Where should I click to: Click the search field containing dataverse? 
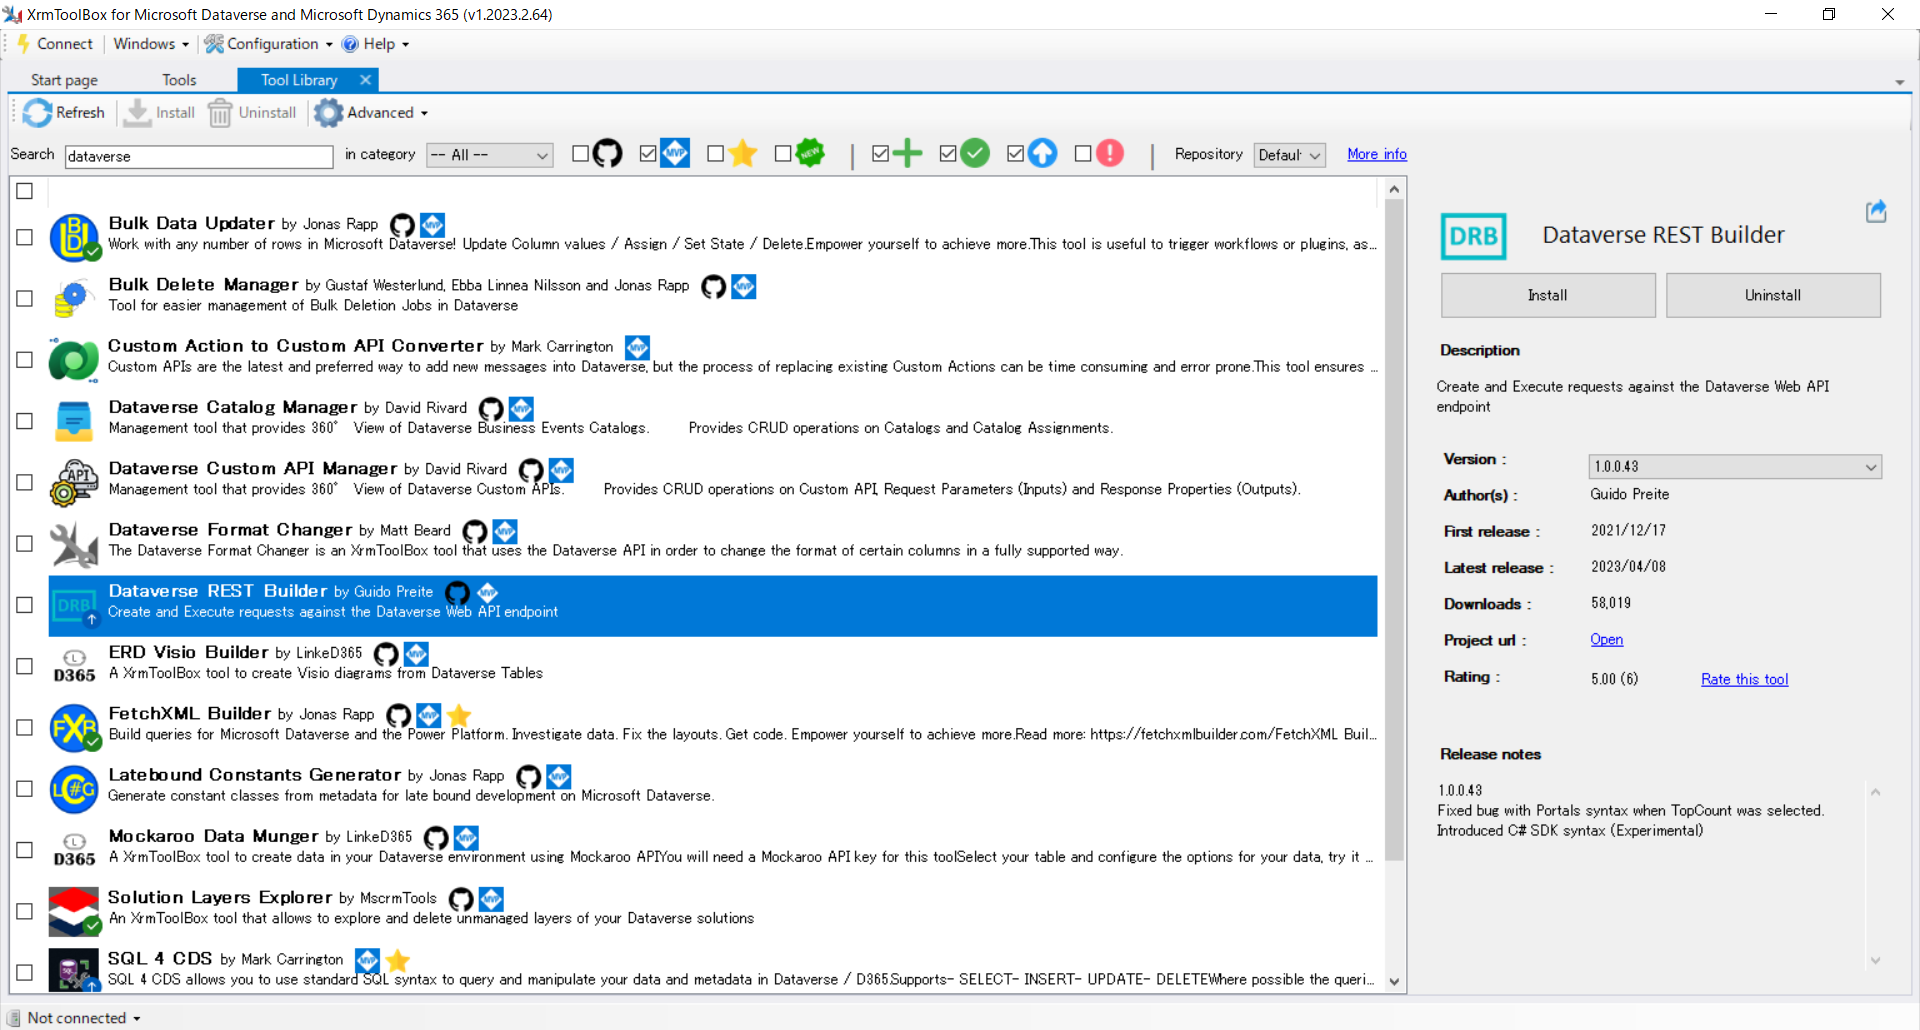click(x=199, y=156)
